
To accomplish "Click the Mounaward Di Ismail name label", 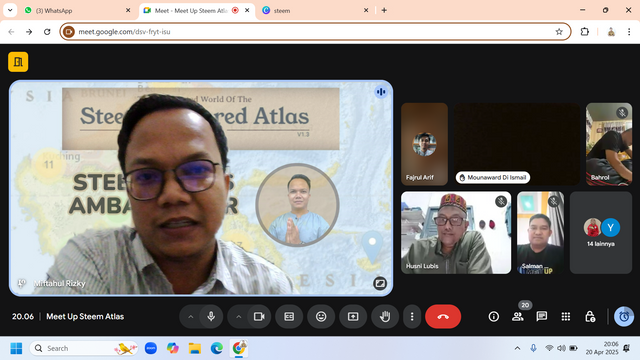I will pos(493,178).
